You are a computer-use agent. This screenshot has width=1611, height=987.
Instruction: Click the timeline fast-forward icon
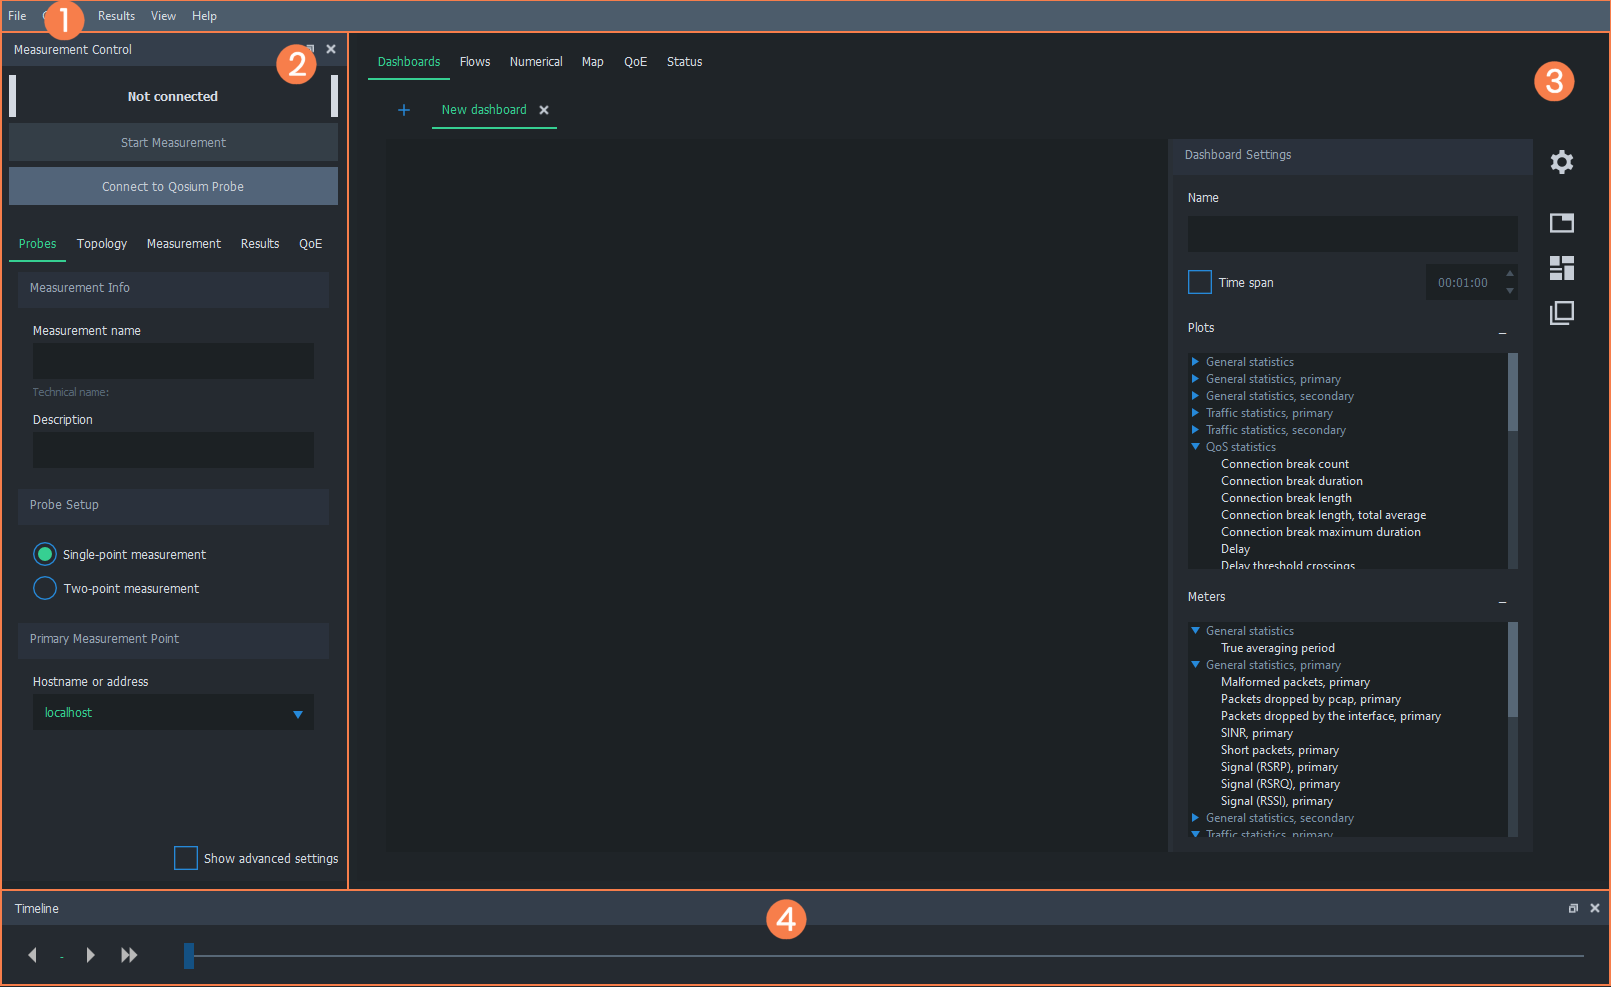pyautogui.click(x=129, y=955)
